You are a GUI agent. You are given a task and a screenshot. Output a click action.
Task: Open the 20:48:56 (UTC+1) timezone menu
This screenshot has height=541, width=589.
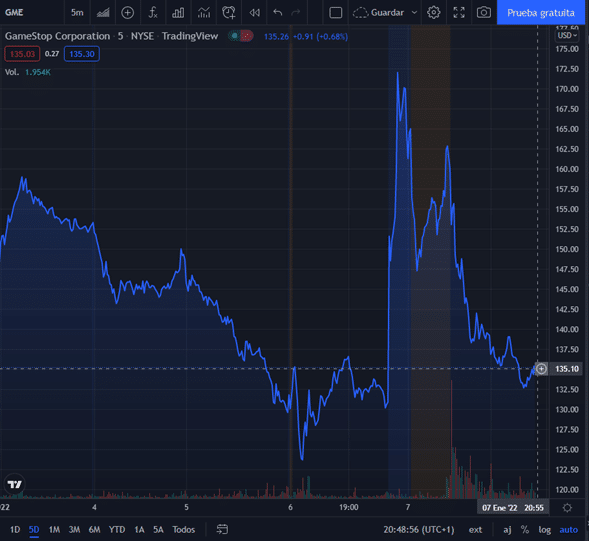pos(418,529)
